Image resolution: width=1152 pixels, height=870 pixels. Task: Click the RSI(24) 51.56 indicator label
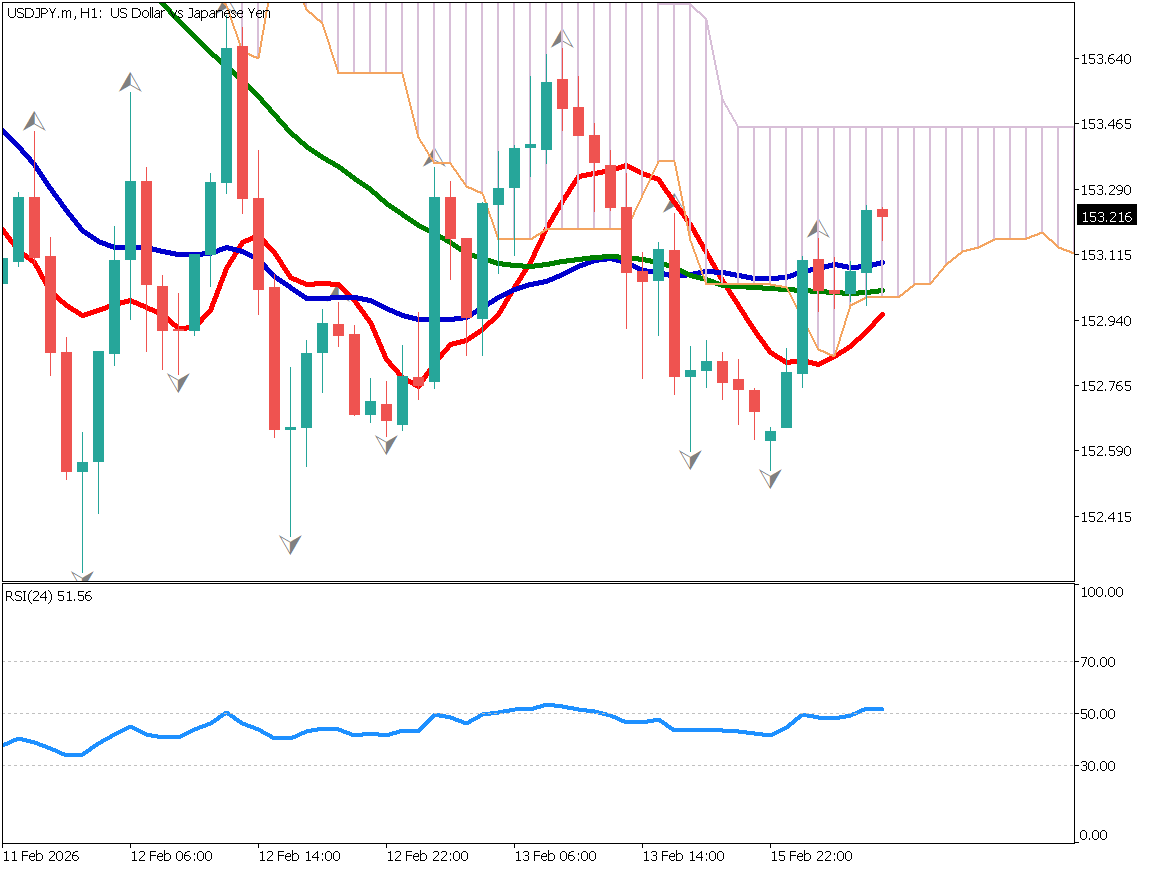coord(49,596)
